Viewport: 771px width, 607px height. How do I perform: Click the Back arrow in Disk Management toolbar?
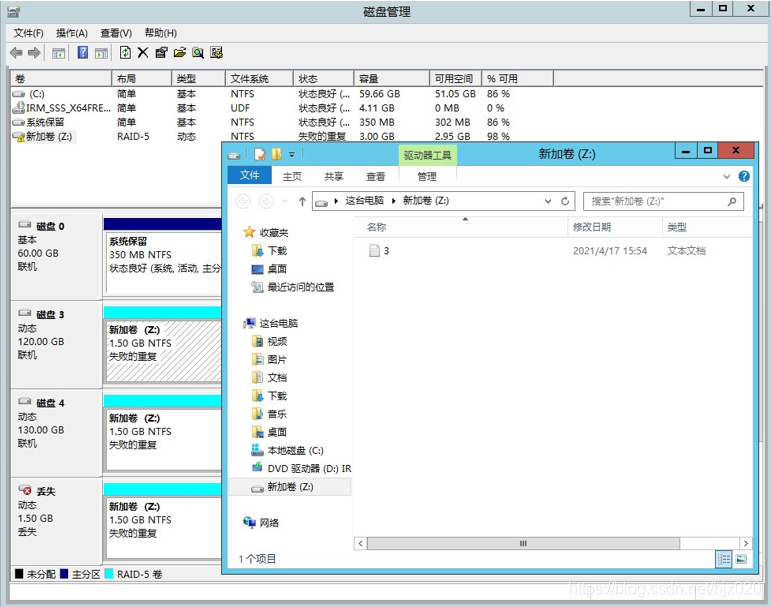tap(16, 53)
